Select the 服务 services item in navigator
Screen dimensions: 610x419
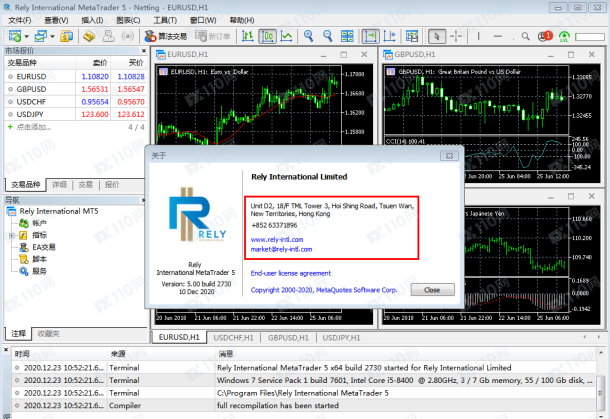[39, 271]
